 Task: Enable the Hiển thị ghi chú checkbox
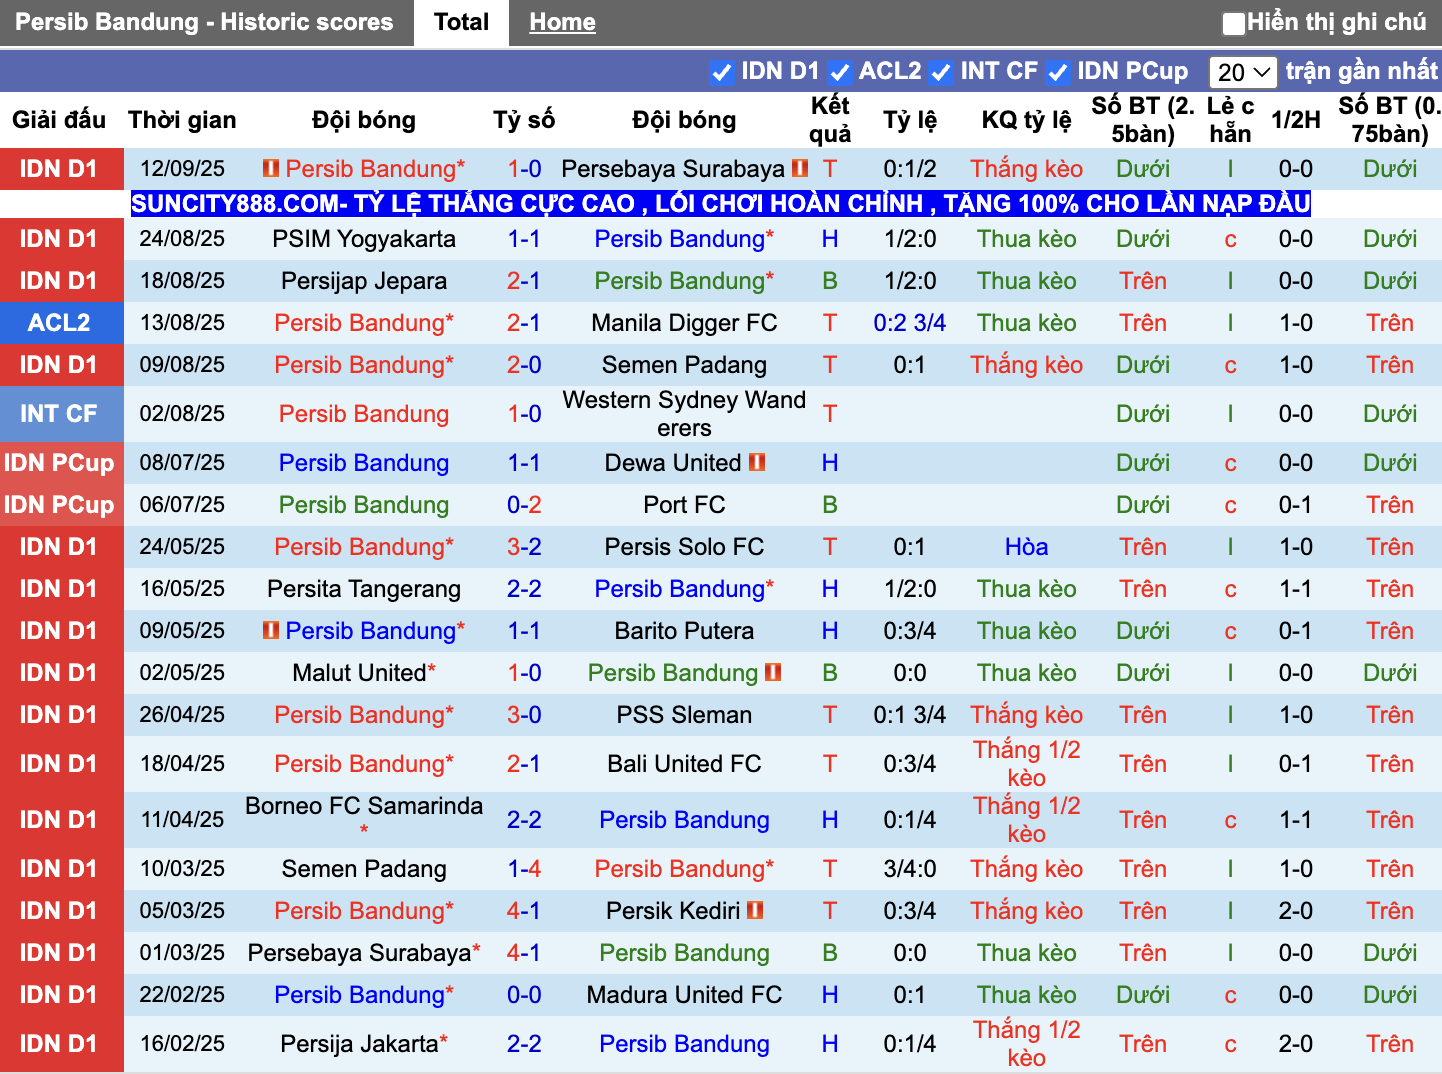coord(1234,23)
